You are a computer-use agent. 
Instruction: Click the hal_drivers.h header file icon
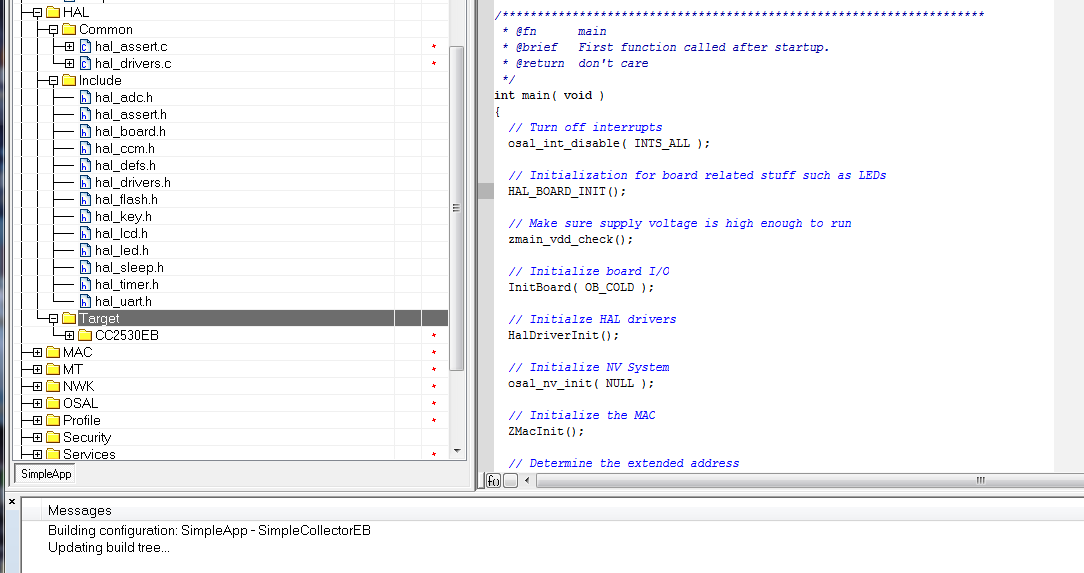click(x=85, y=182)
